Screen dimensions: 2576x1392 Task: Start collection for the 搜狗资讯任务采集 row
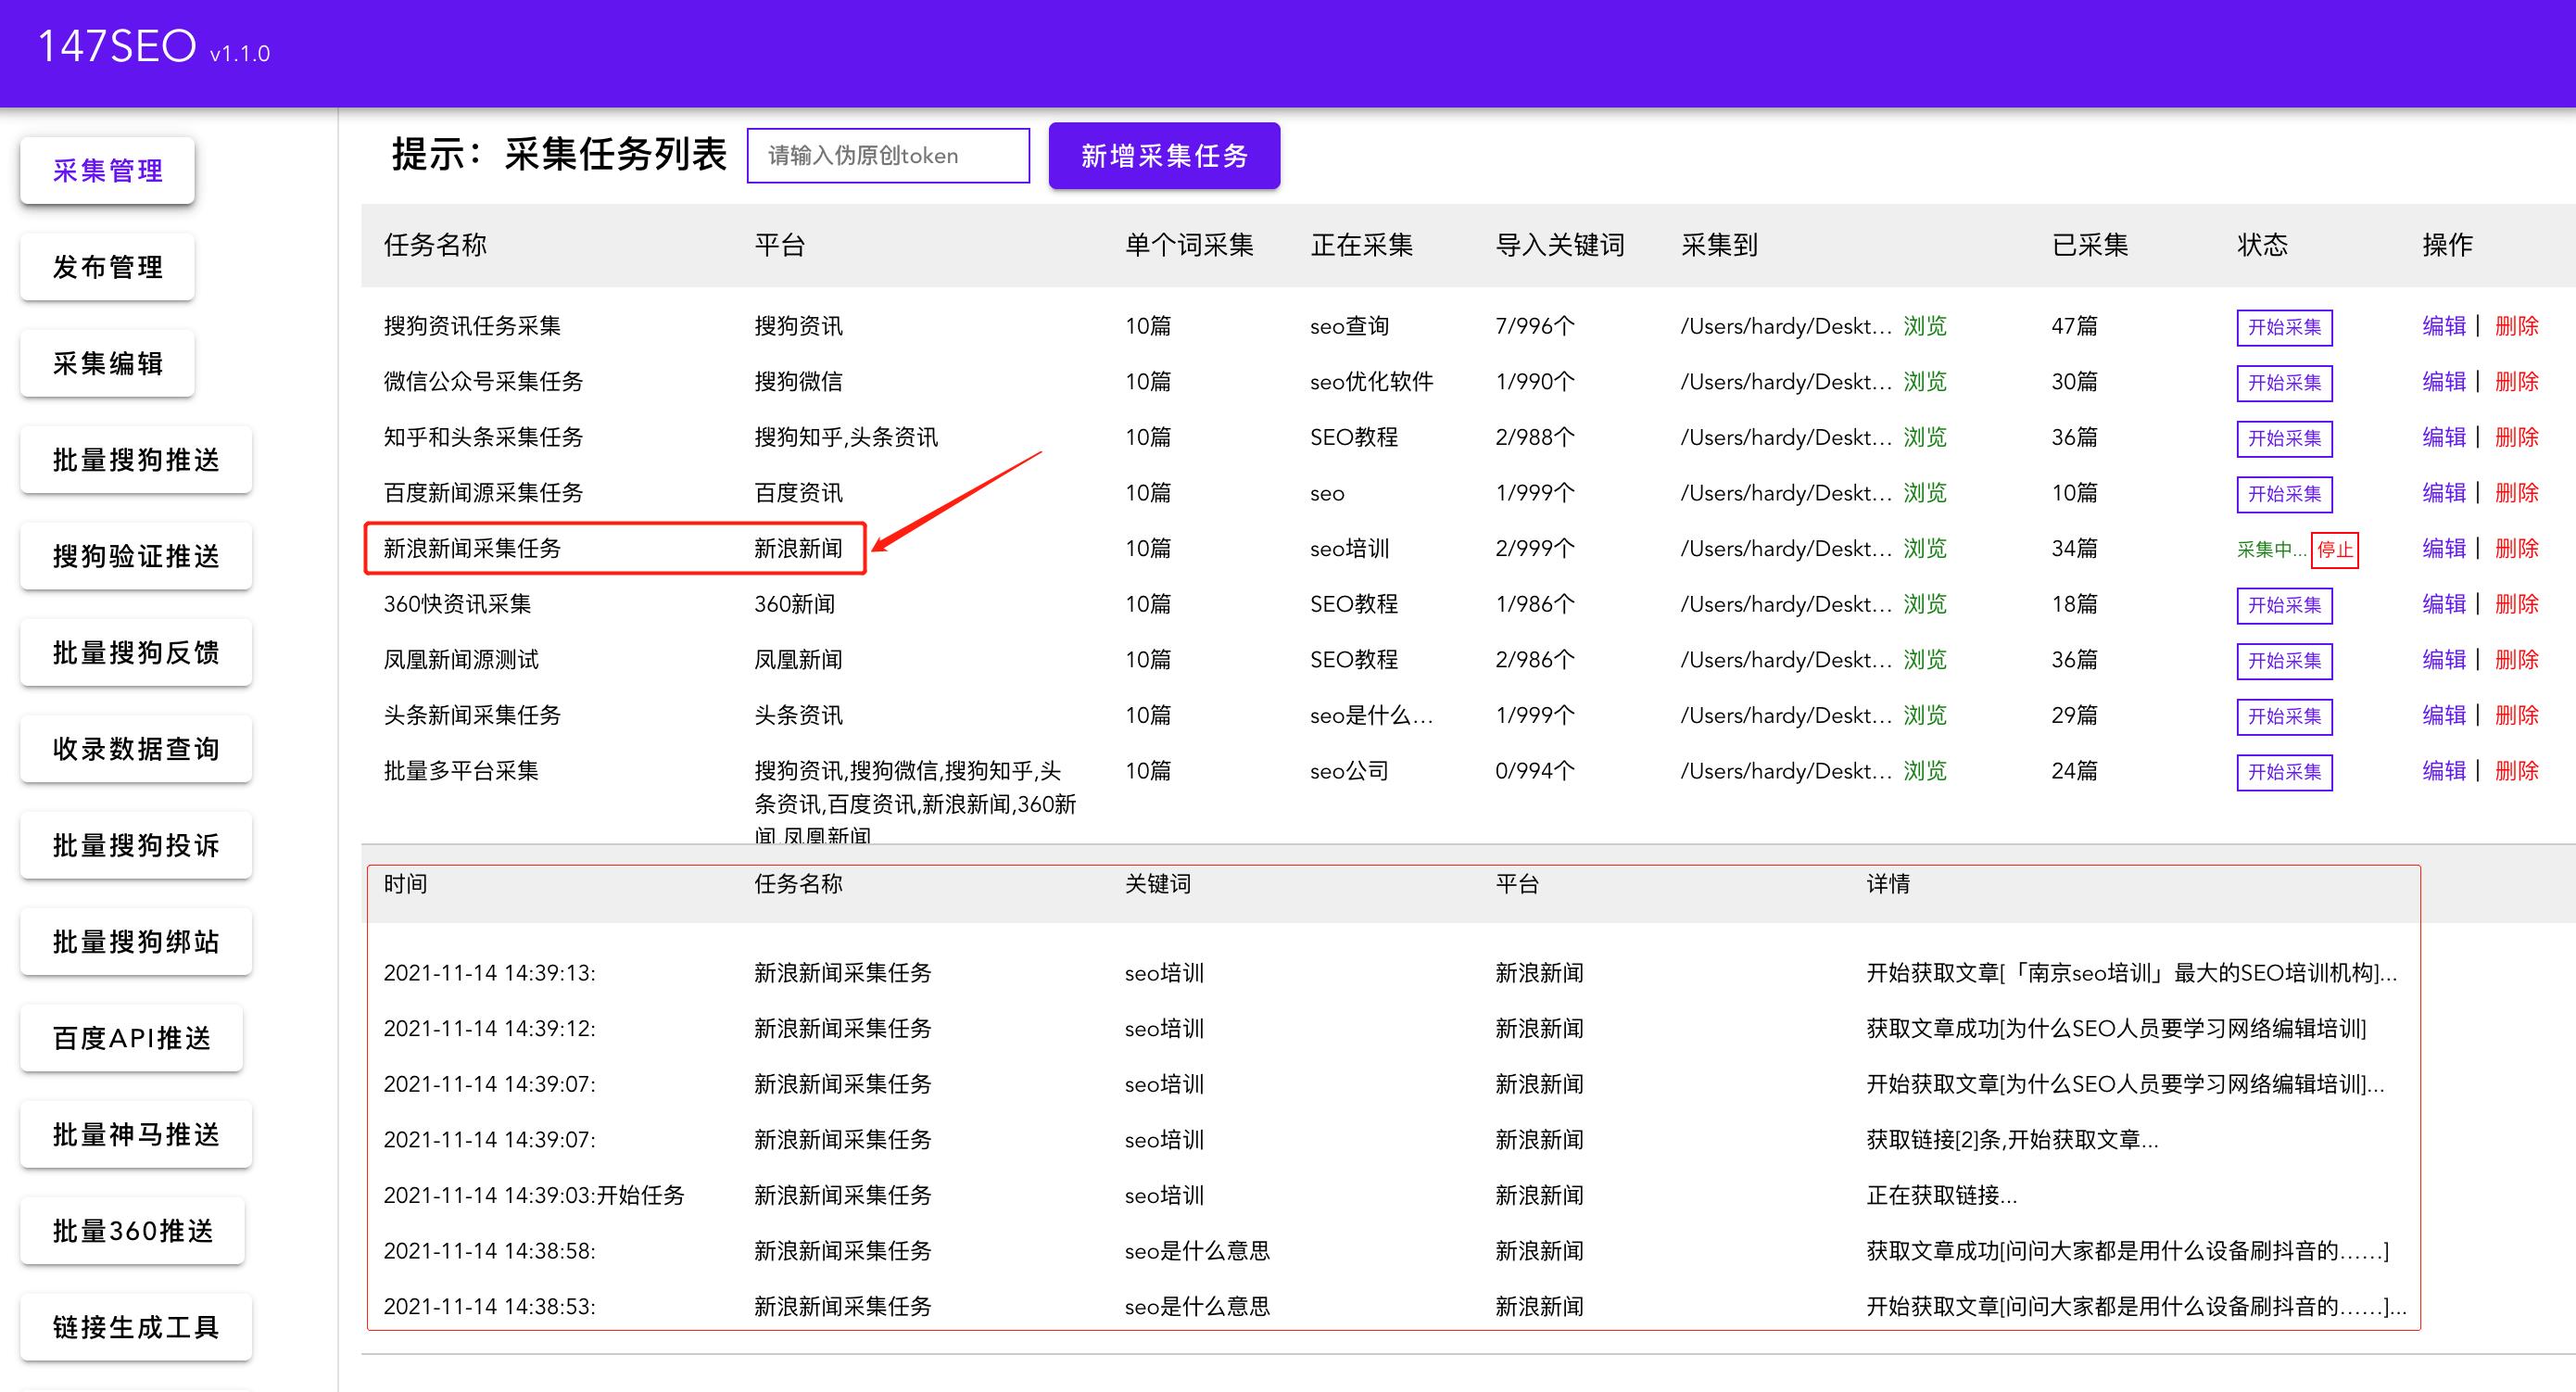tap(2284, 327)
